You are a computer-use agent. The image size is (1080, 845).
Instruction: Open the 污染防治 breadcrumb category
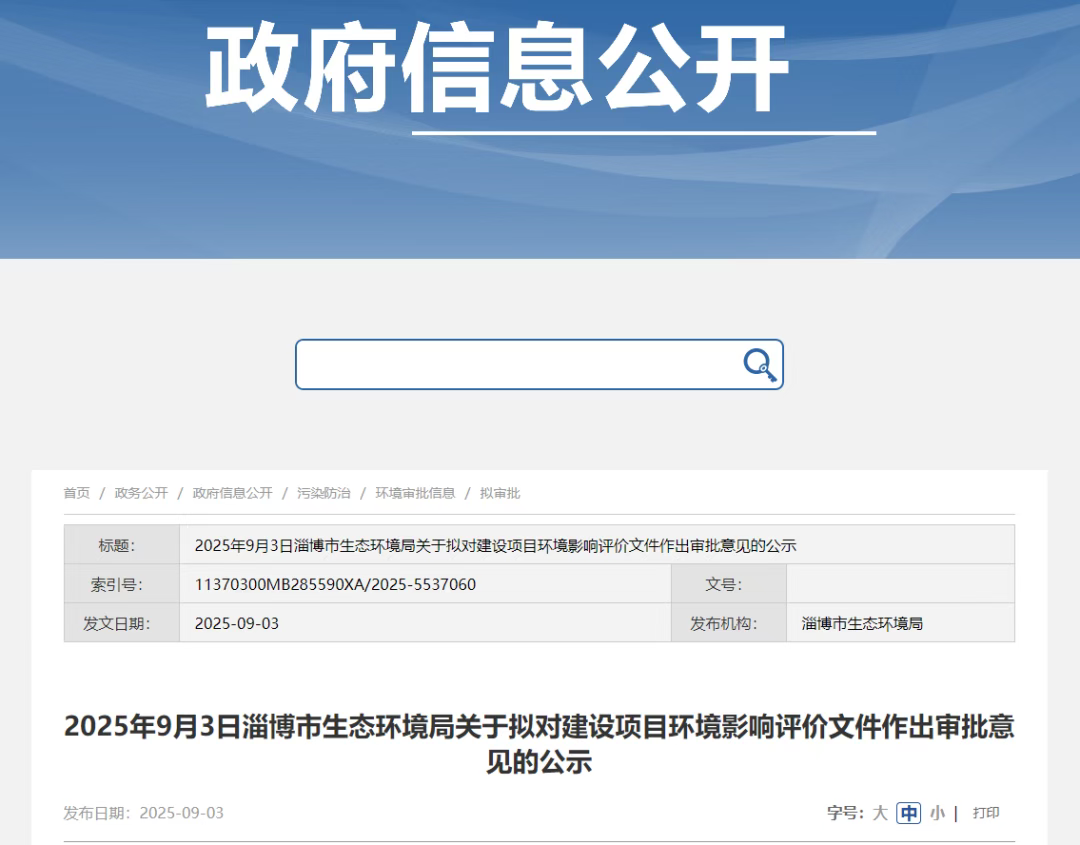323,493
